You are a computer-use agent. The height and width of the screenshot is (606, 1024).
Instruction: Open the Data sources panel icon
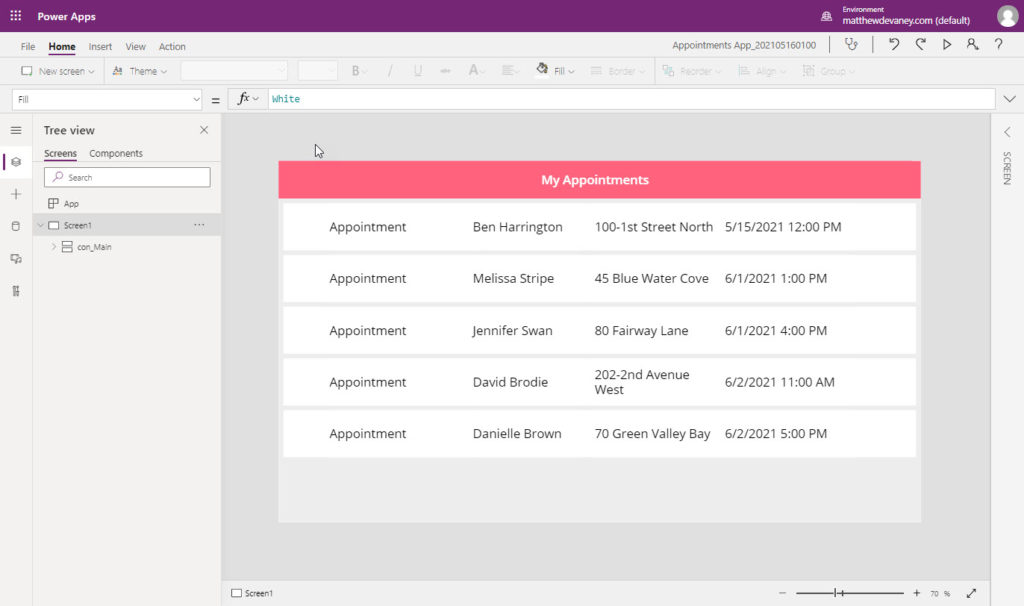[x=15, y=227]
